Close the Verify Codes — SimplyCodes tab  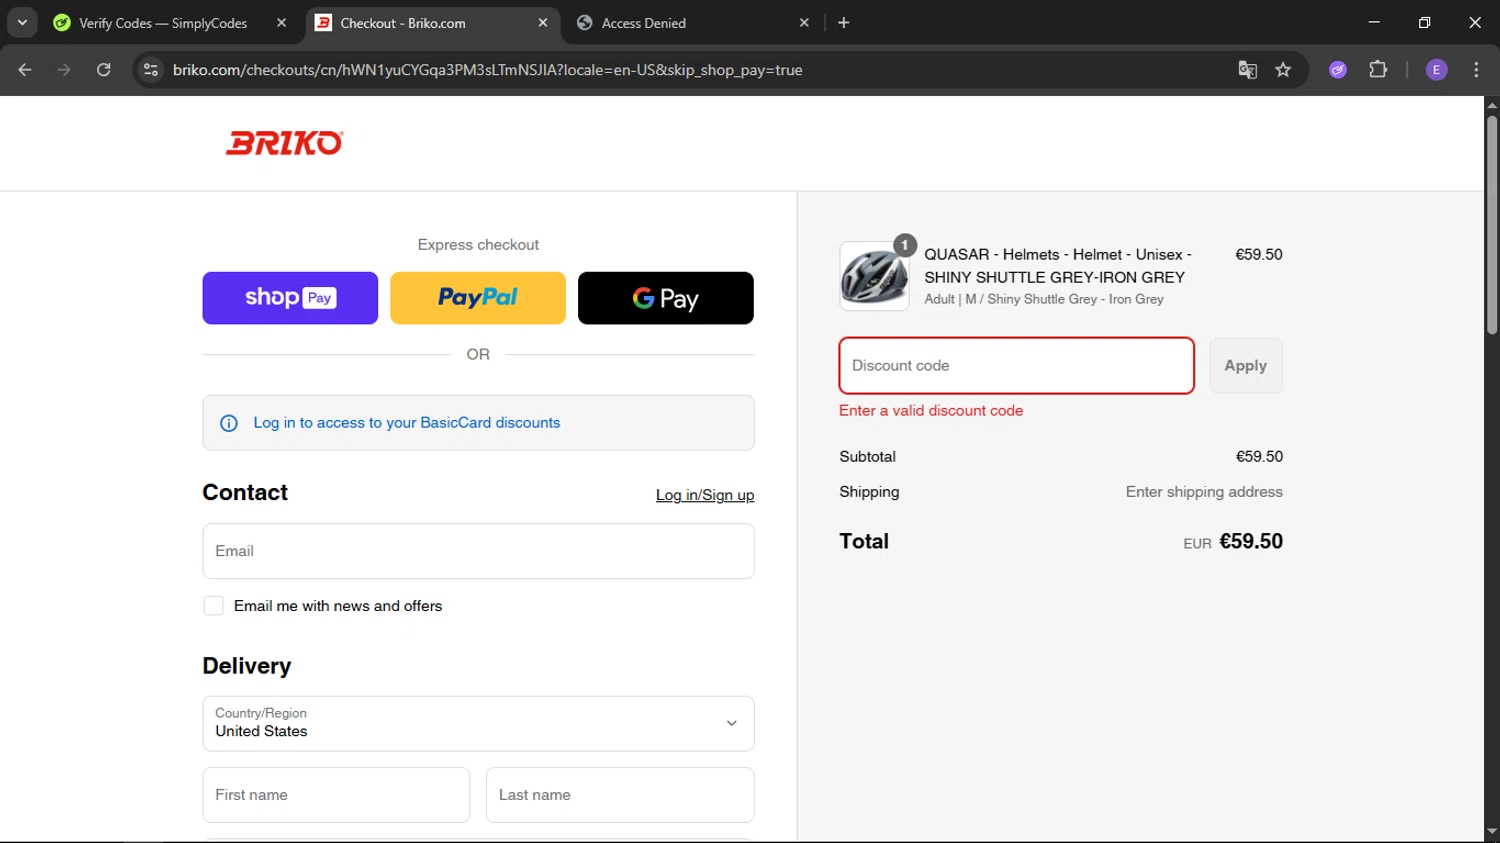[281, 23]
